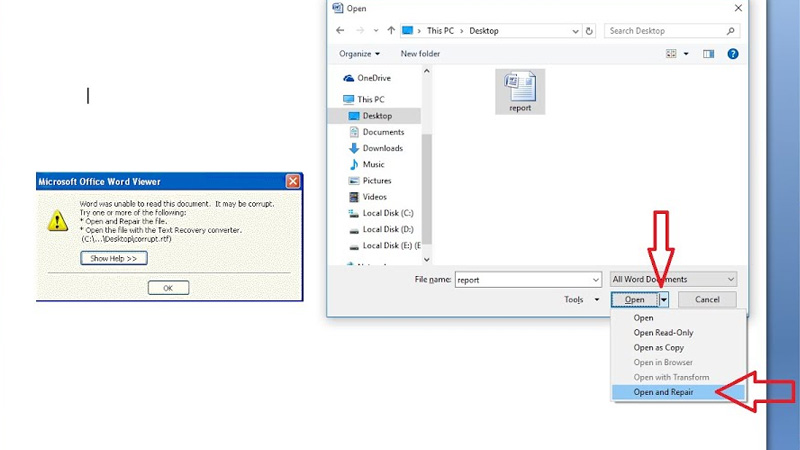Open the All Word Documents filter dropdown
The height and width of the screenshot is (450, 800).
tap(673, 279)
